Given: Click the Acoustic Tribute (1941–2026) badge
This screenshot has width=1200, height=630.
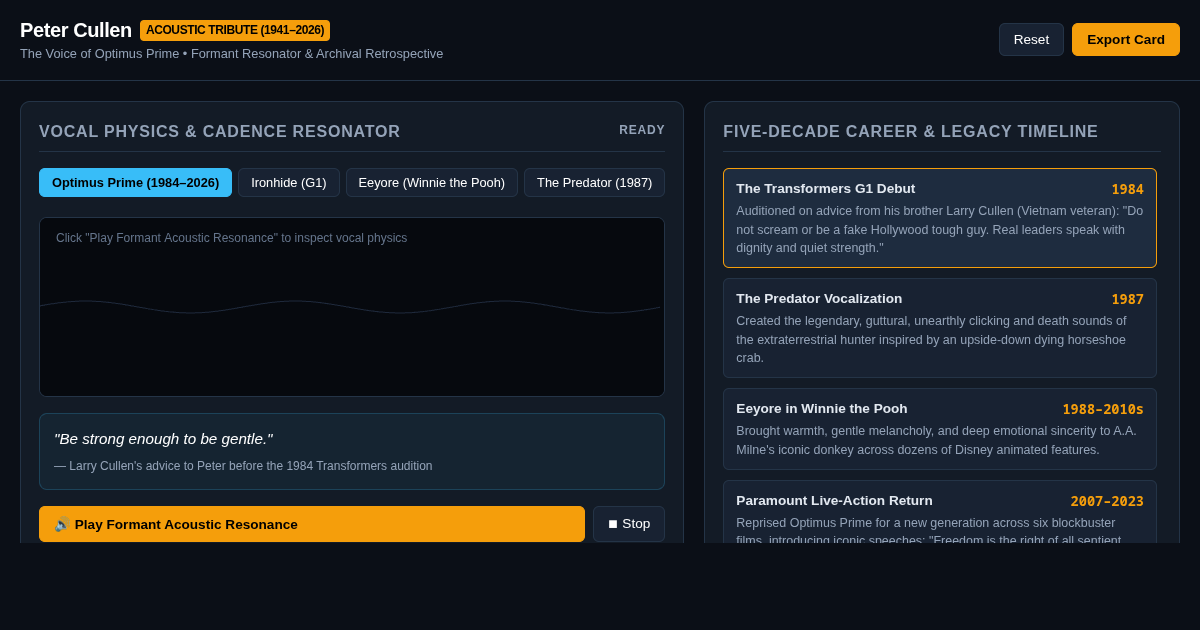Looking at the screenshot, I should click(x=235, y=30).
